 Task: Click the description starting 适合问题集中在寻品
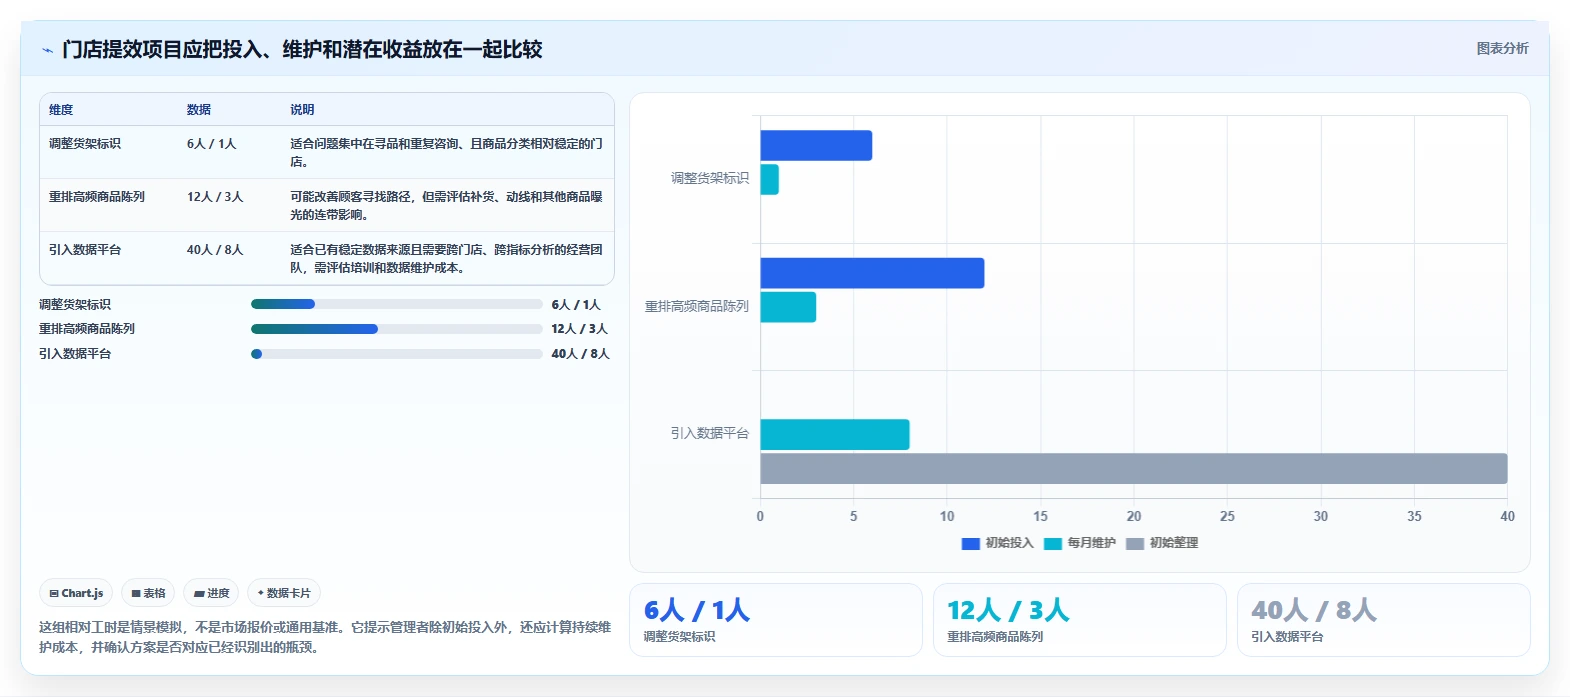pos(447,153)
